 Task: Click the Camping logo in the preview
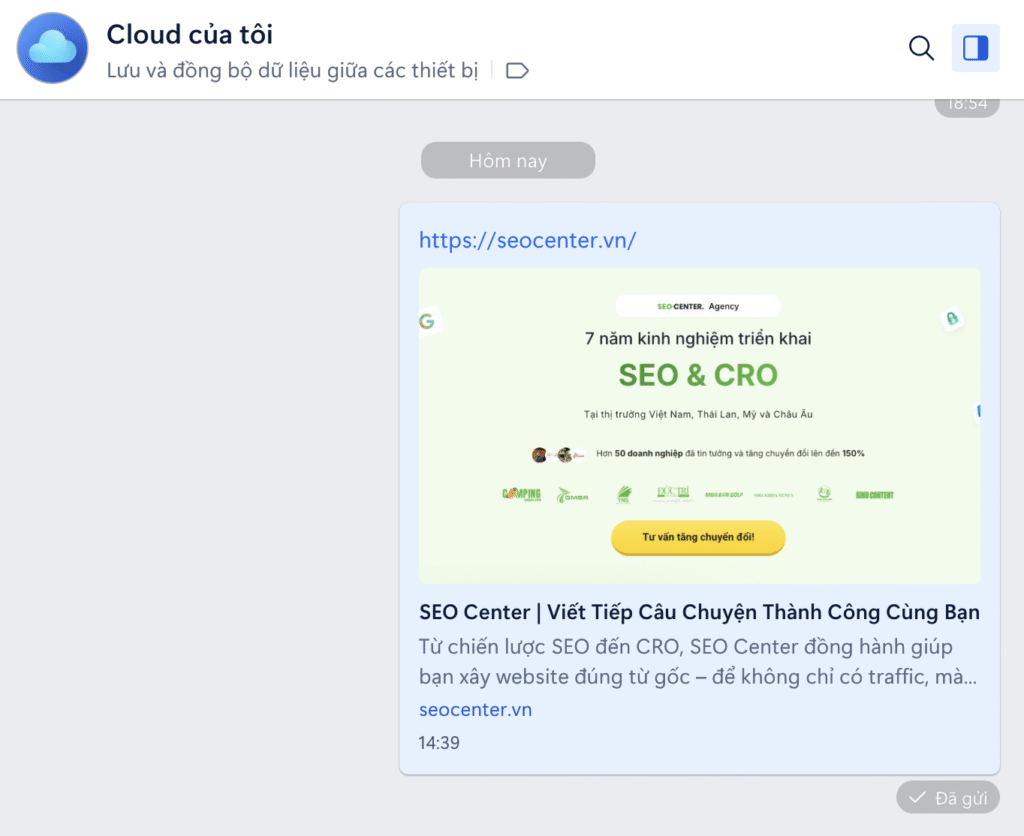point(521,494)
